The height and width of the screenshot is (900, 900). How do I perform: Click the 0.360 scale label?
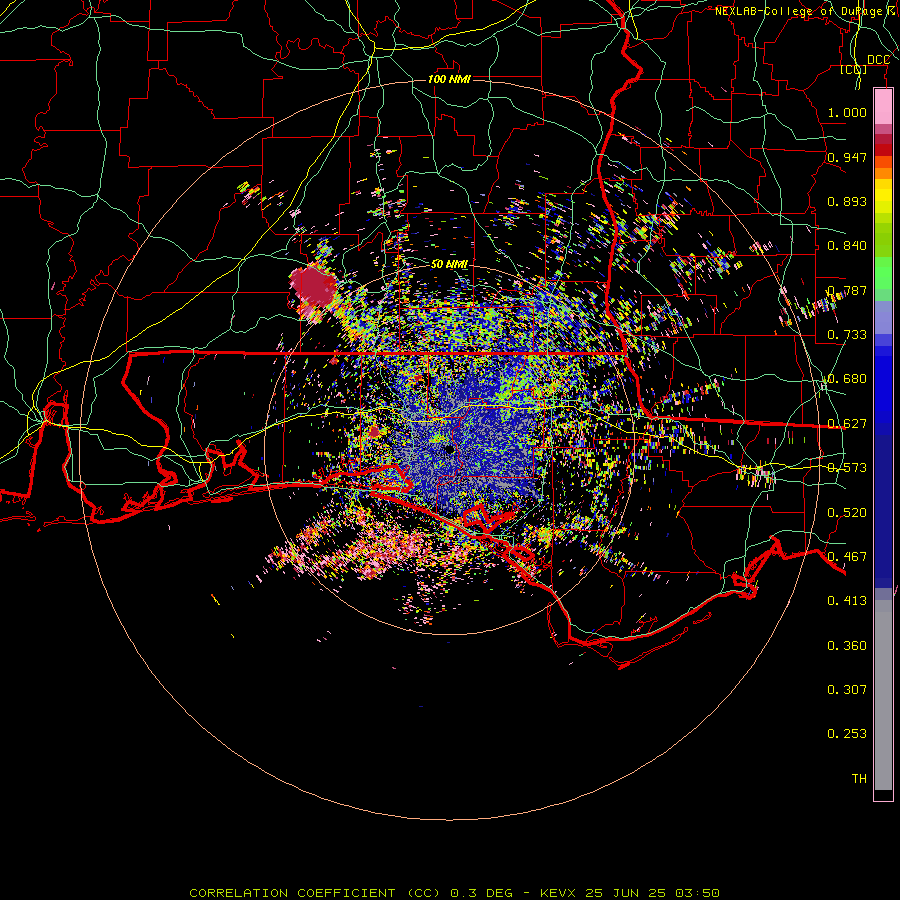click(x=847, y=646)
